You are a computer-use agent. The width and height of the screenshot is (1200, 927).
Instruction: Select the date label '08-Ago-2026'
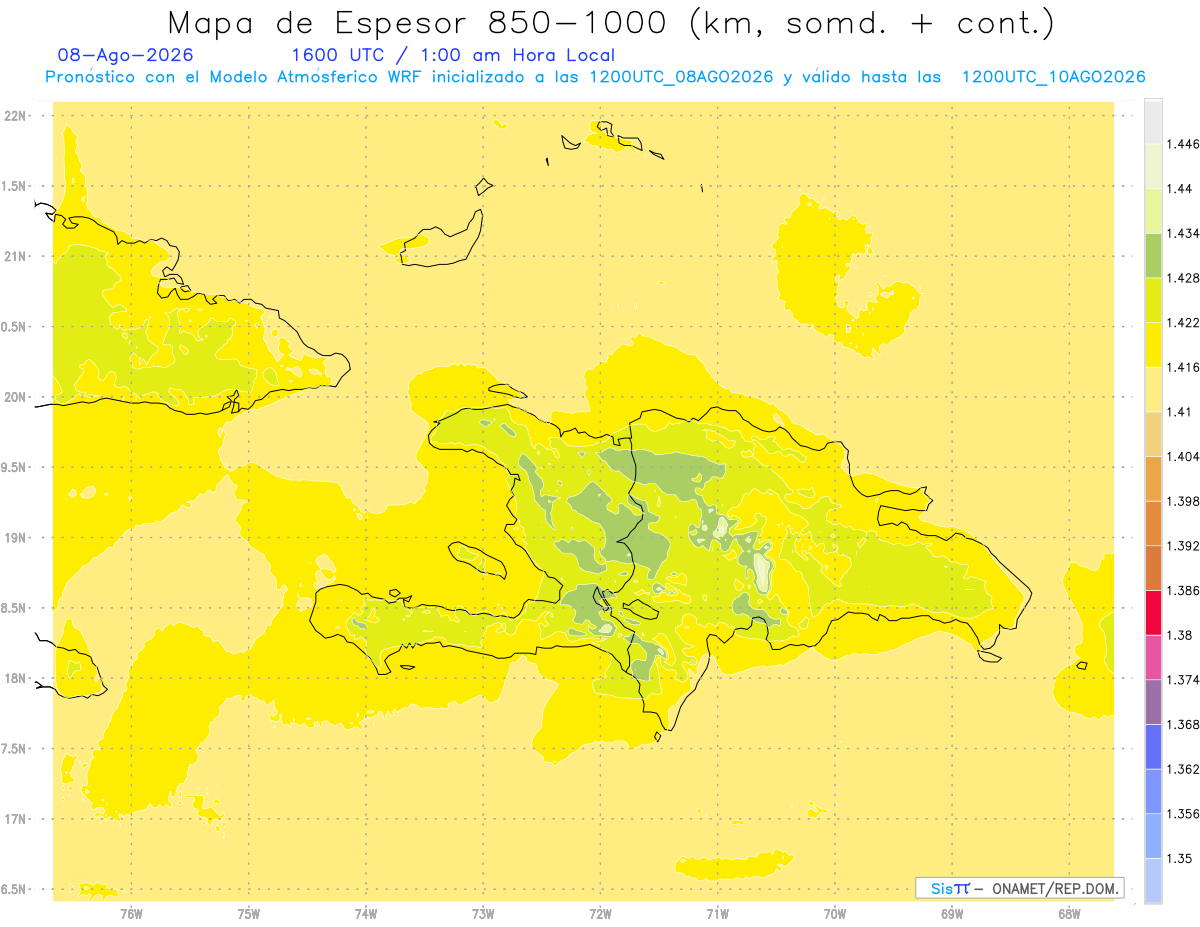126,55
